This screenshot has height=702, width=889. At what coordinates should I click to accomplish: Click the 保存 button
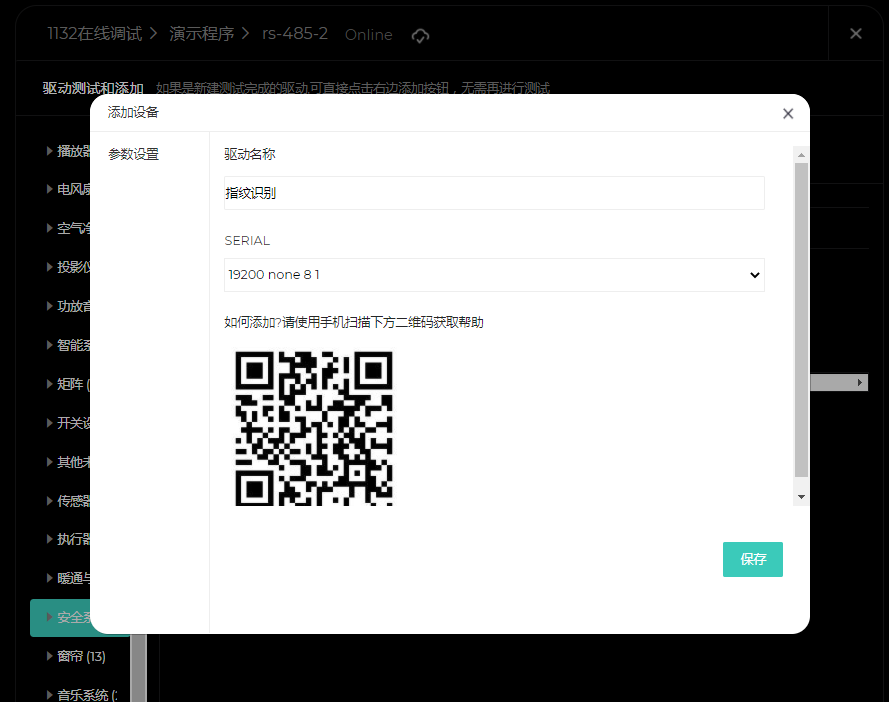click(x=752, y=560)
